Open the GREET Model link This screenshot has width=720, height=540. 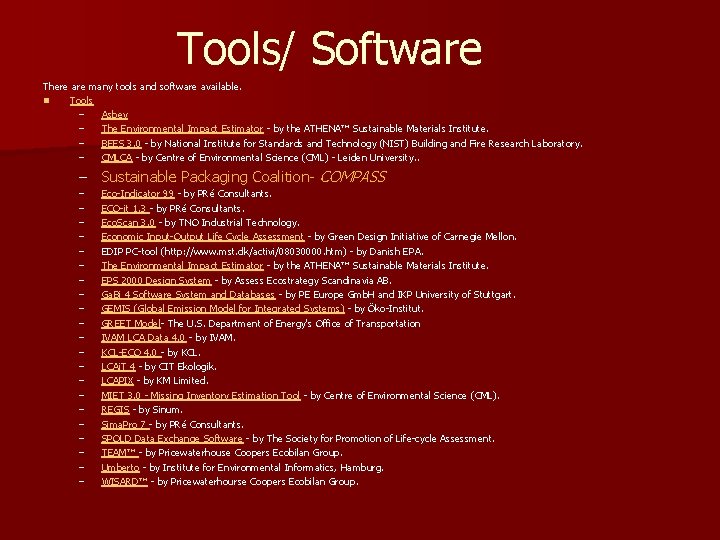131,324
